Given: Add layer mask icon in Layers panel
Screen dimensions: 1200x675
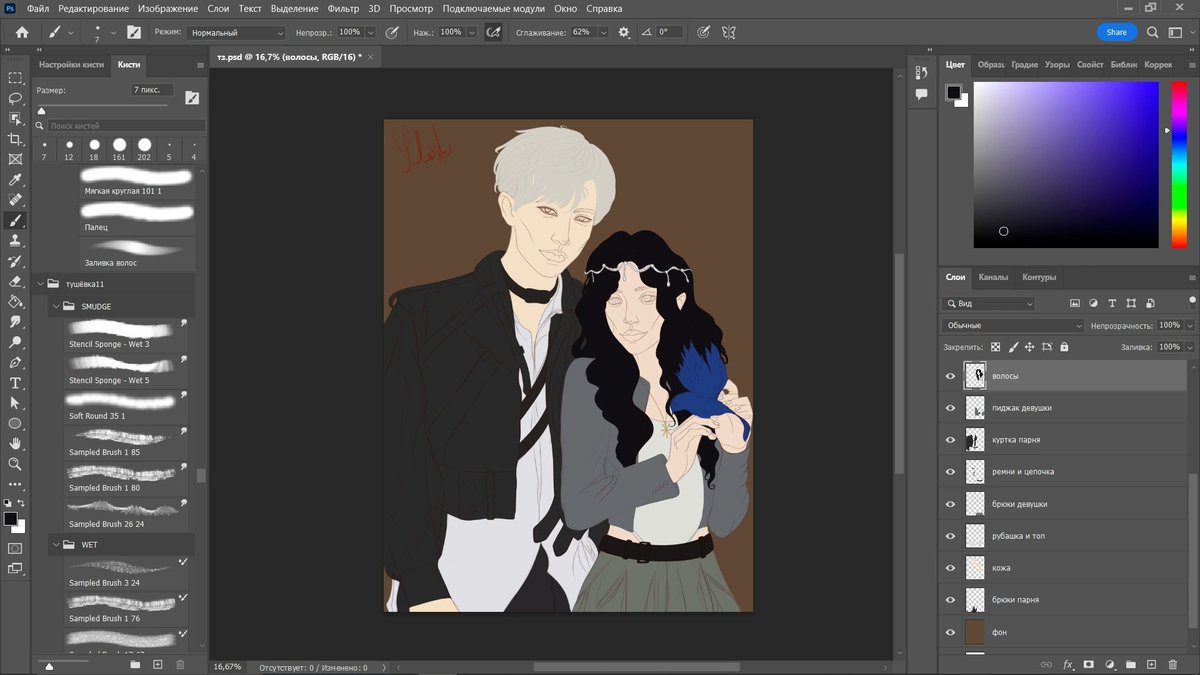Looking at the screenshot, I should pos(1089,664).
